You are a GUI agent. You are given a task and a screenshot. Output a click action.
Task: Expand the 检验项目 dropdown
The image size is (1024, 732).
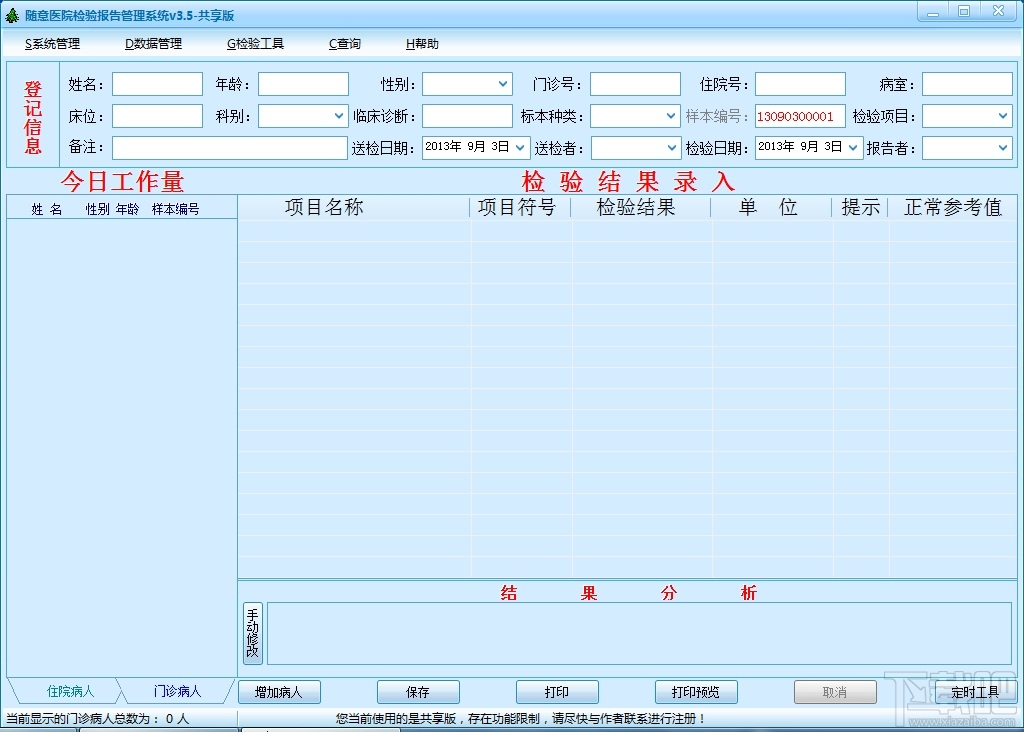point(1002,116)
